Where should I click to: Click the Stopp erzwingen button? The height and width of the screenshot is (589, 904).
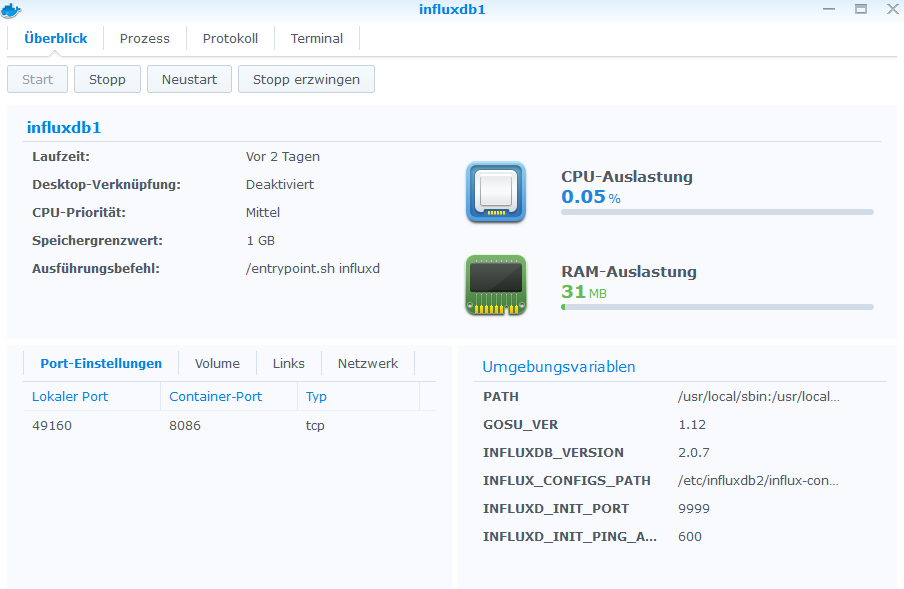tap(306, 79)
